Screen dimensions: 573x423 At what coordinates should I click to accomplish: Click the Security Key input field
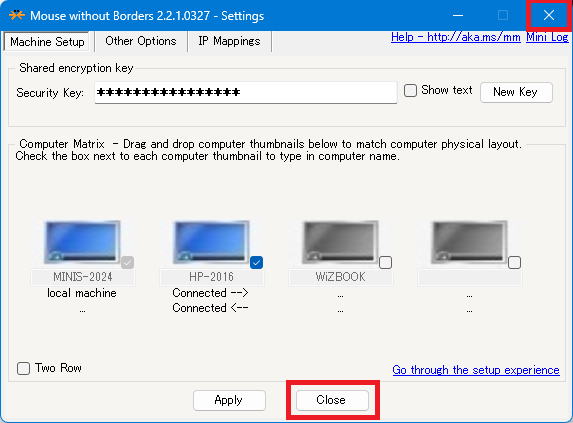click(246, 92)
